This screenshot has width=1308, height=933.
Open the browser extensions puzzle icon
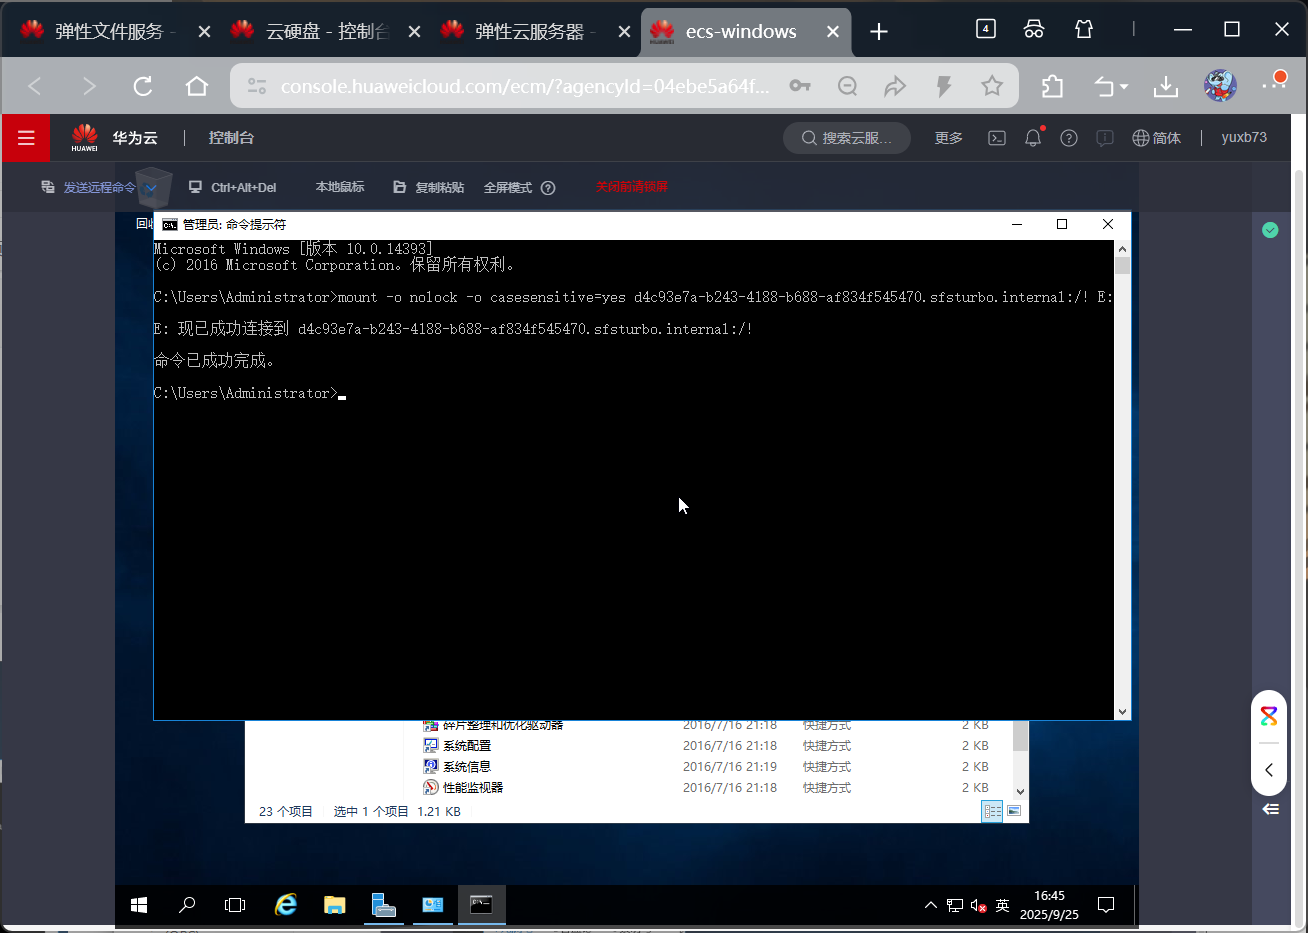[x=1053, y=86]
